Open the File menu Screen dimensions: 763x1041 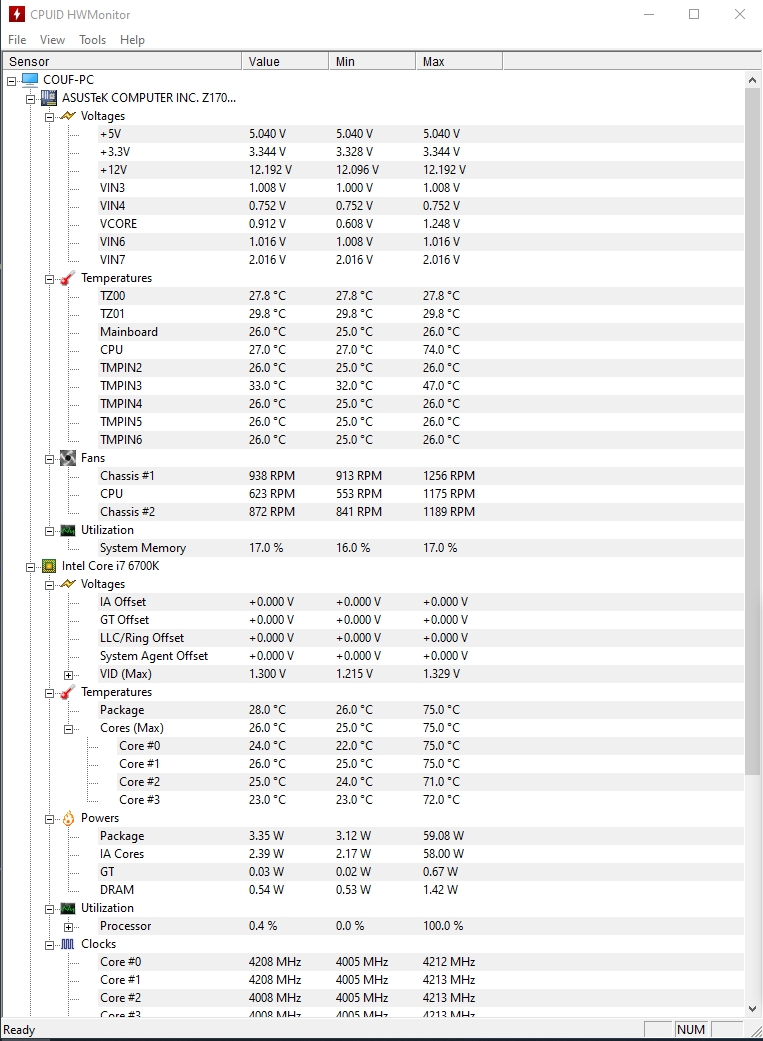[x=17, y=40]
